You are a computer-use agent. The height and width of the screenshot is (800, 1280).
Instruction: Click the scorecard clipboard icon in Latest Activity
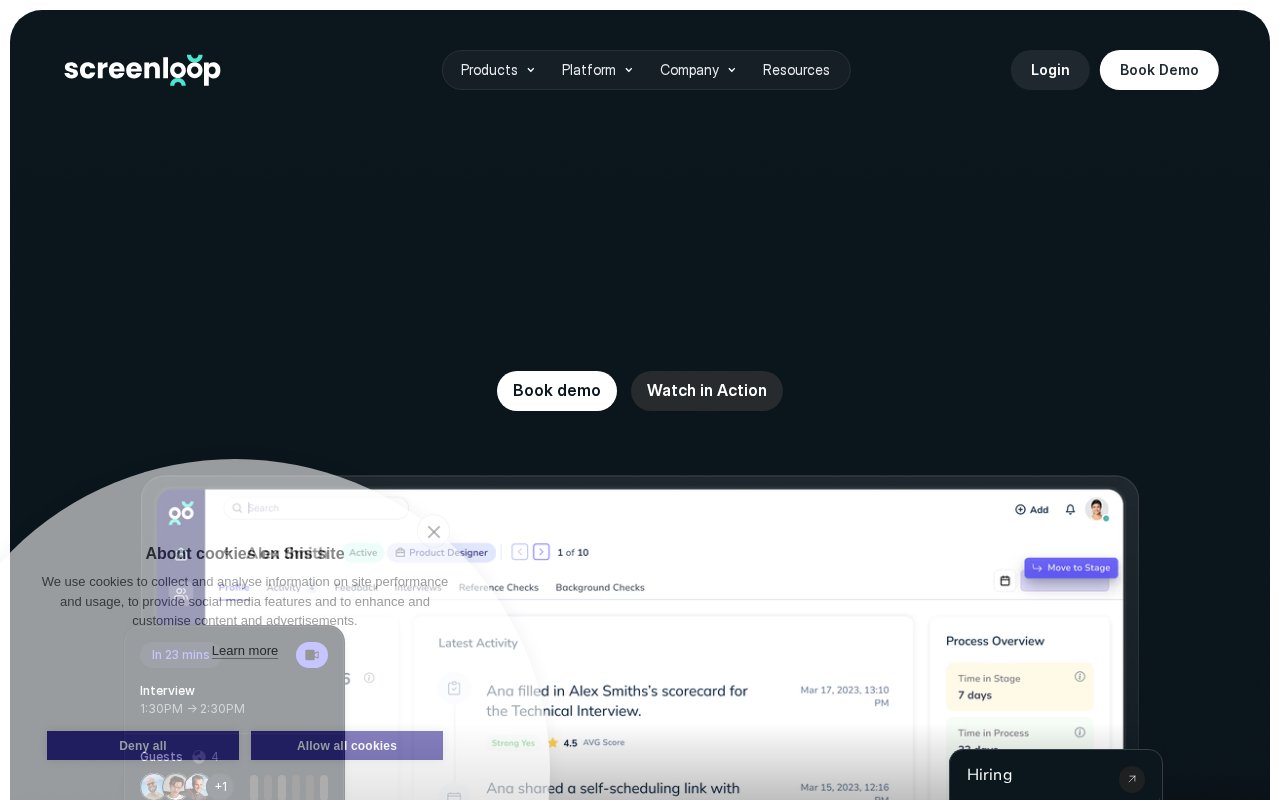click(x=454, y=688)
